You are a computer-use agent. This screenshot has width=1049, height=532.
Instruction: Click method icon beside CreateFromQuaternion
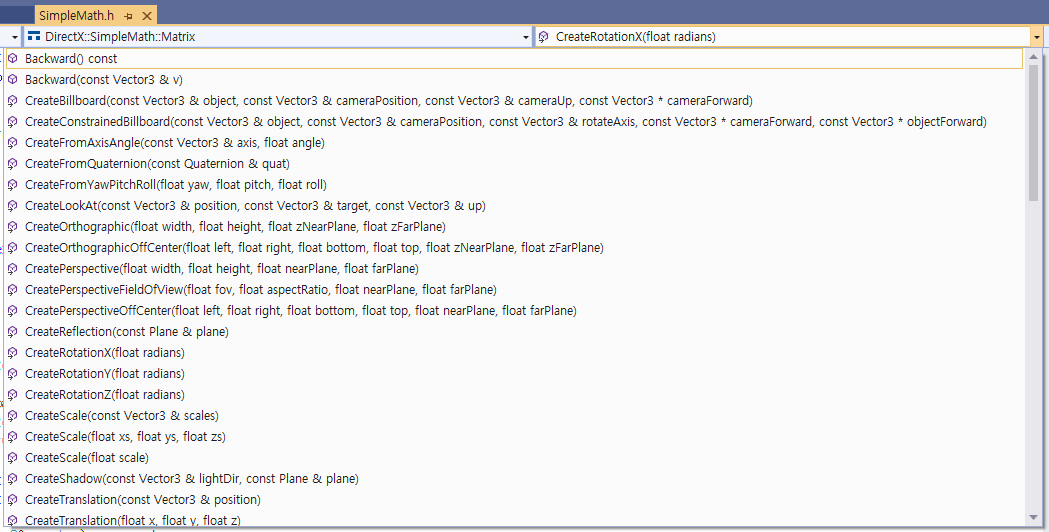tap(13, 164)
